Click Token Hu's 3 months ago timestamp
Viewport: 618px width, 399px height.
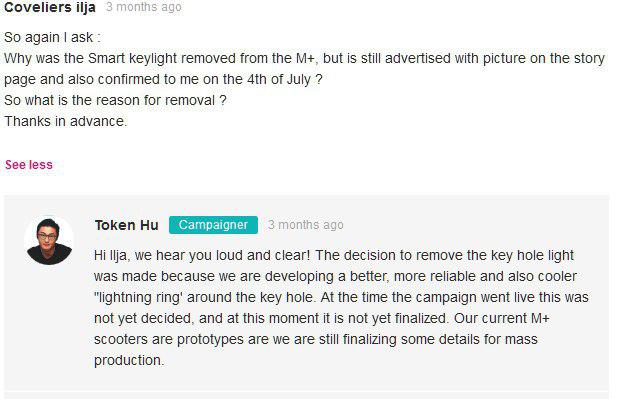coord(305,225)
